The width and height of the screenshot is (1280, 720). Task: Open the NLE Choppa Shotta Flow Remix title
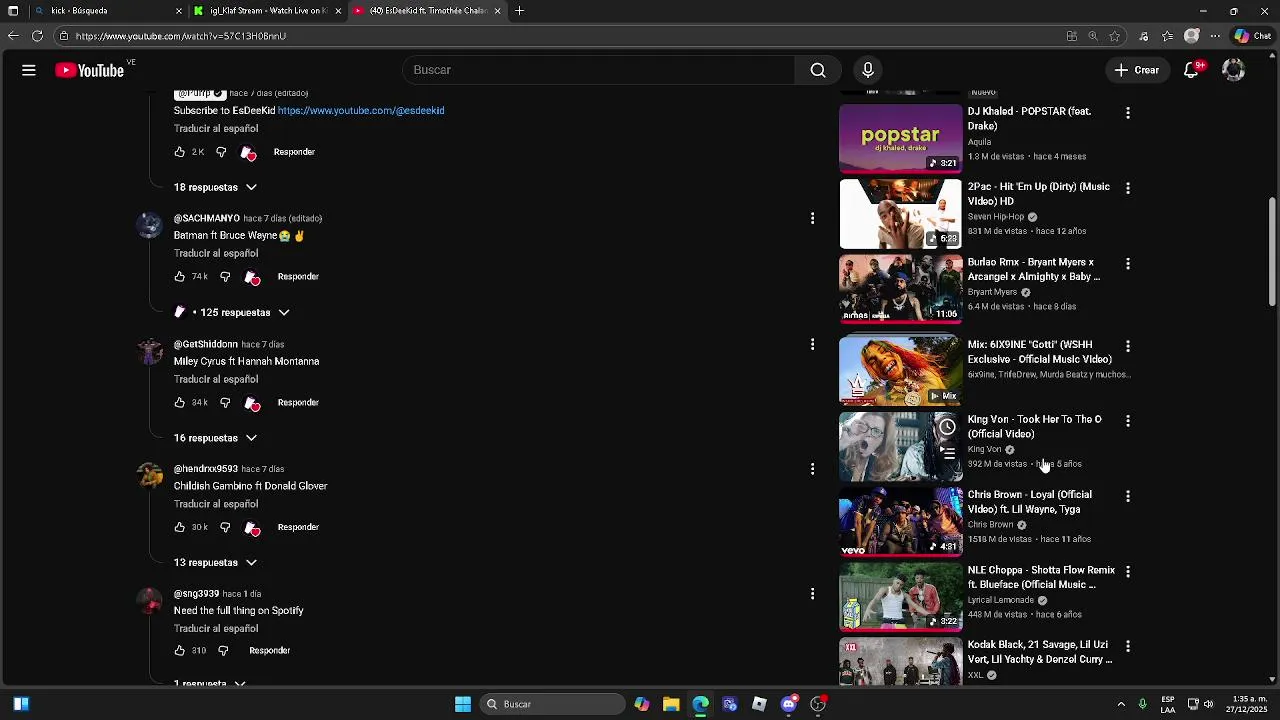pos(1041,577)
